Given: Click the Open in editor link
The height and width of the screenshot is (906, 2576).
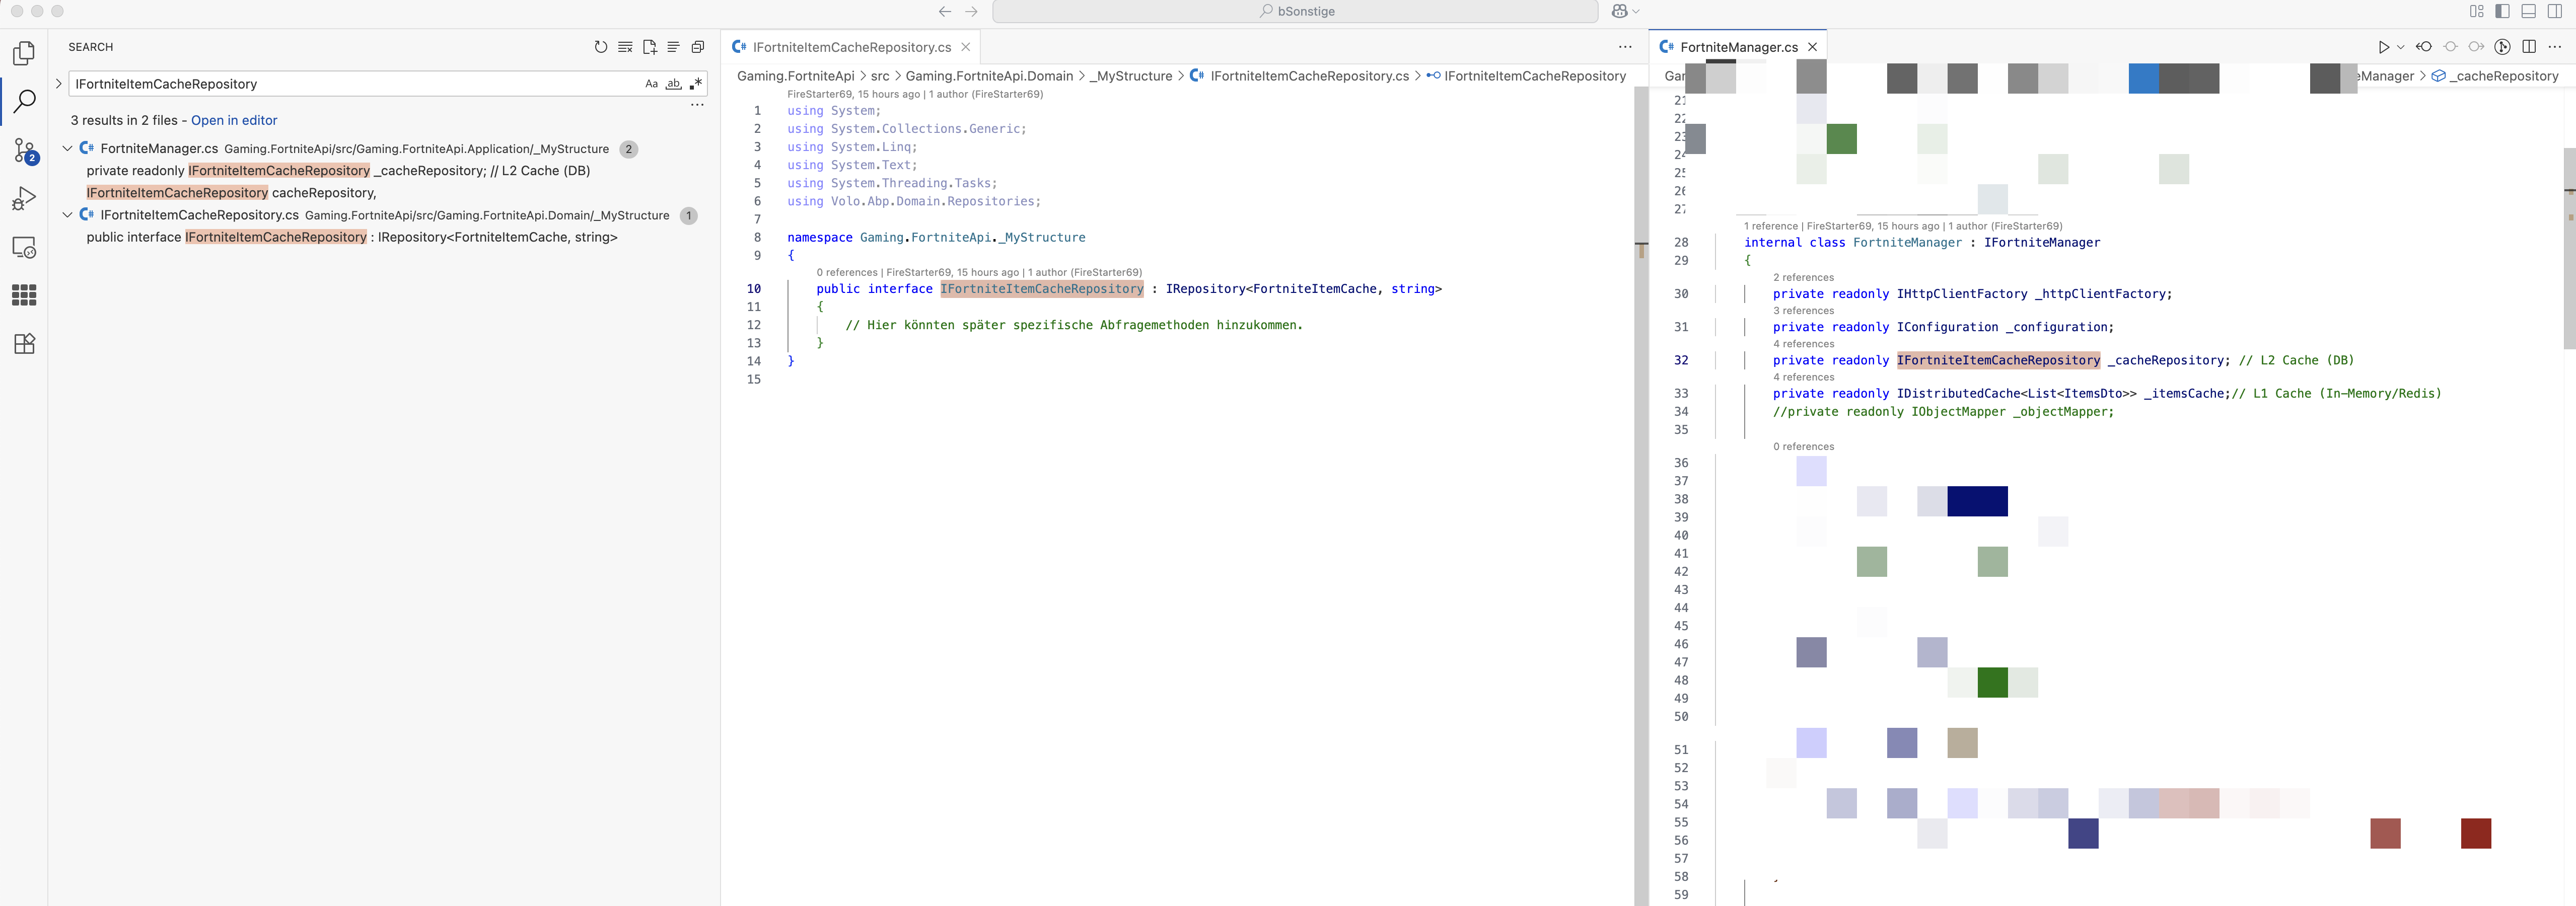Looking at the screenshot, I should pos(234,120).
